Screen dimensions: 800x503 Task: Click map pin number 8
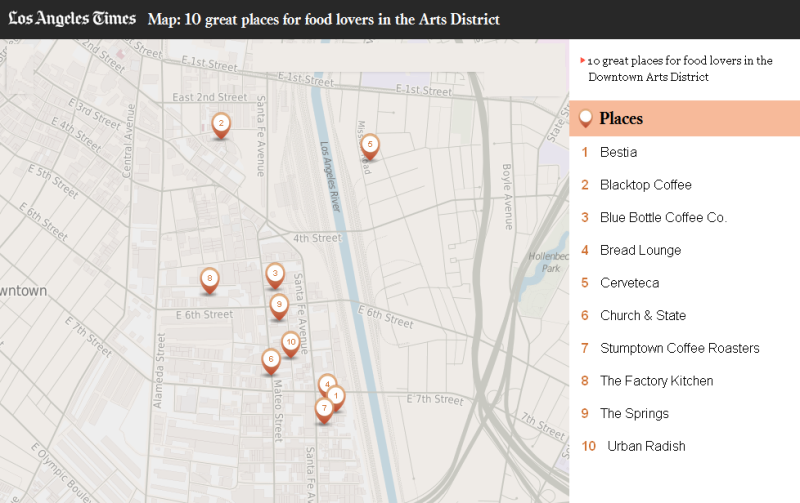(209, 281)
